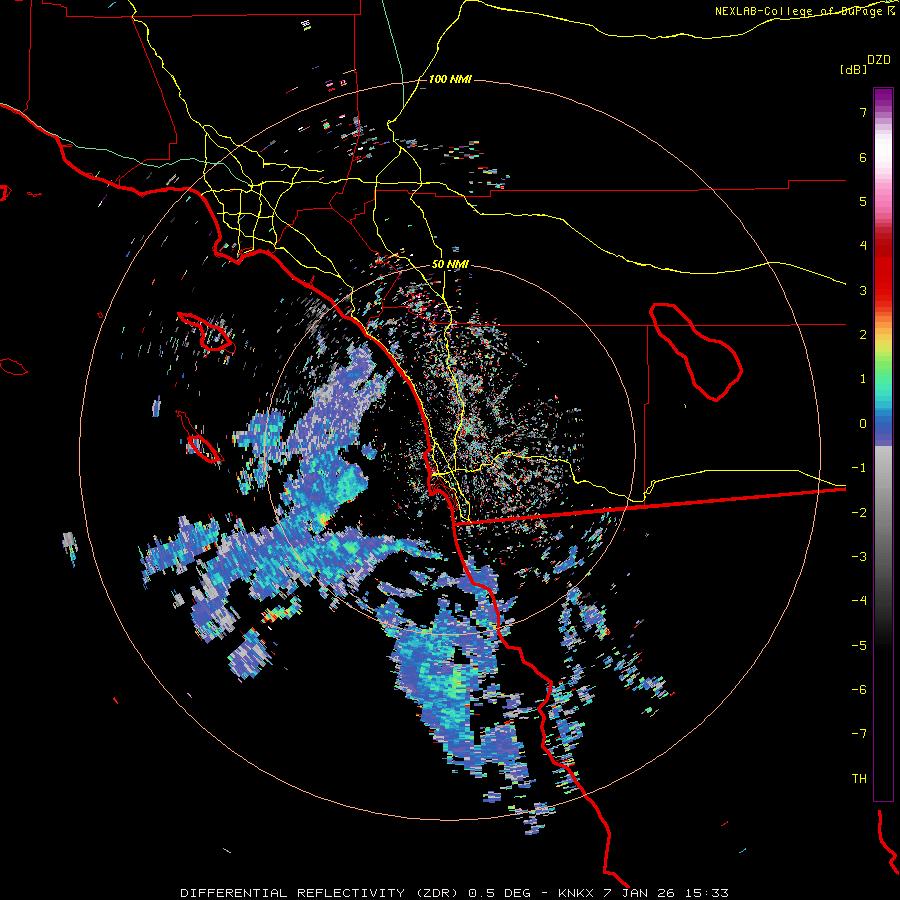This screenshot has width=900, height=900.
Task: Click the 5 value on the color scale
Action: 863,201
